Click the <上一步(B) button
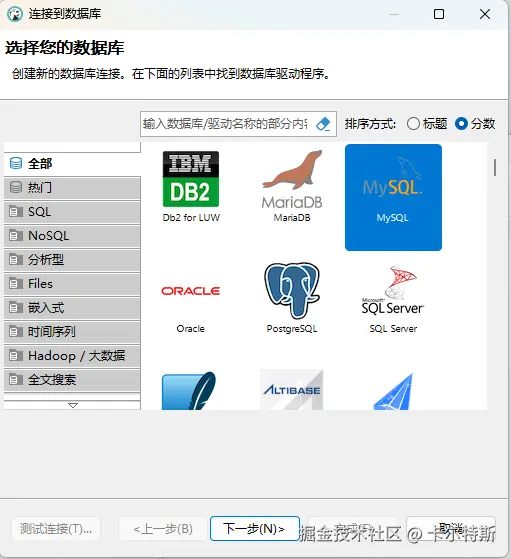Screen dimensions: 511x559 click(x=163, y=528)
